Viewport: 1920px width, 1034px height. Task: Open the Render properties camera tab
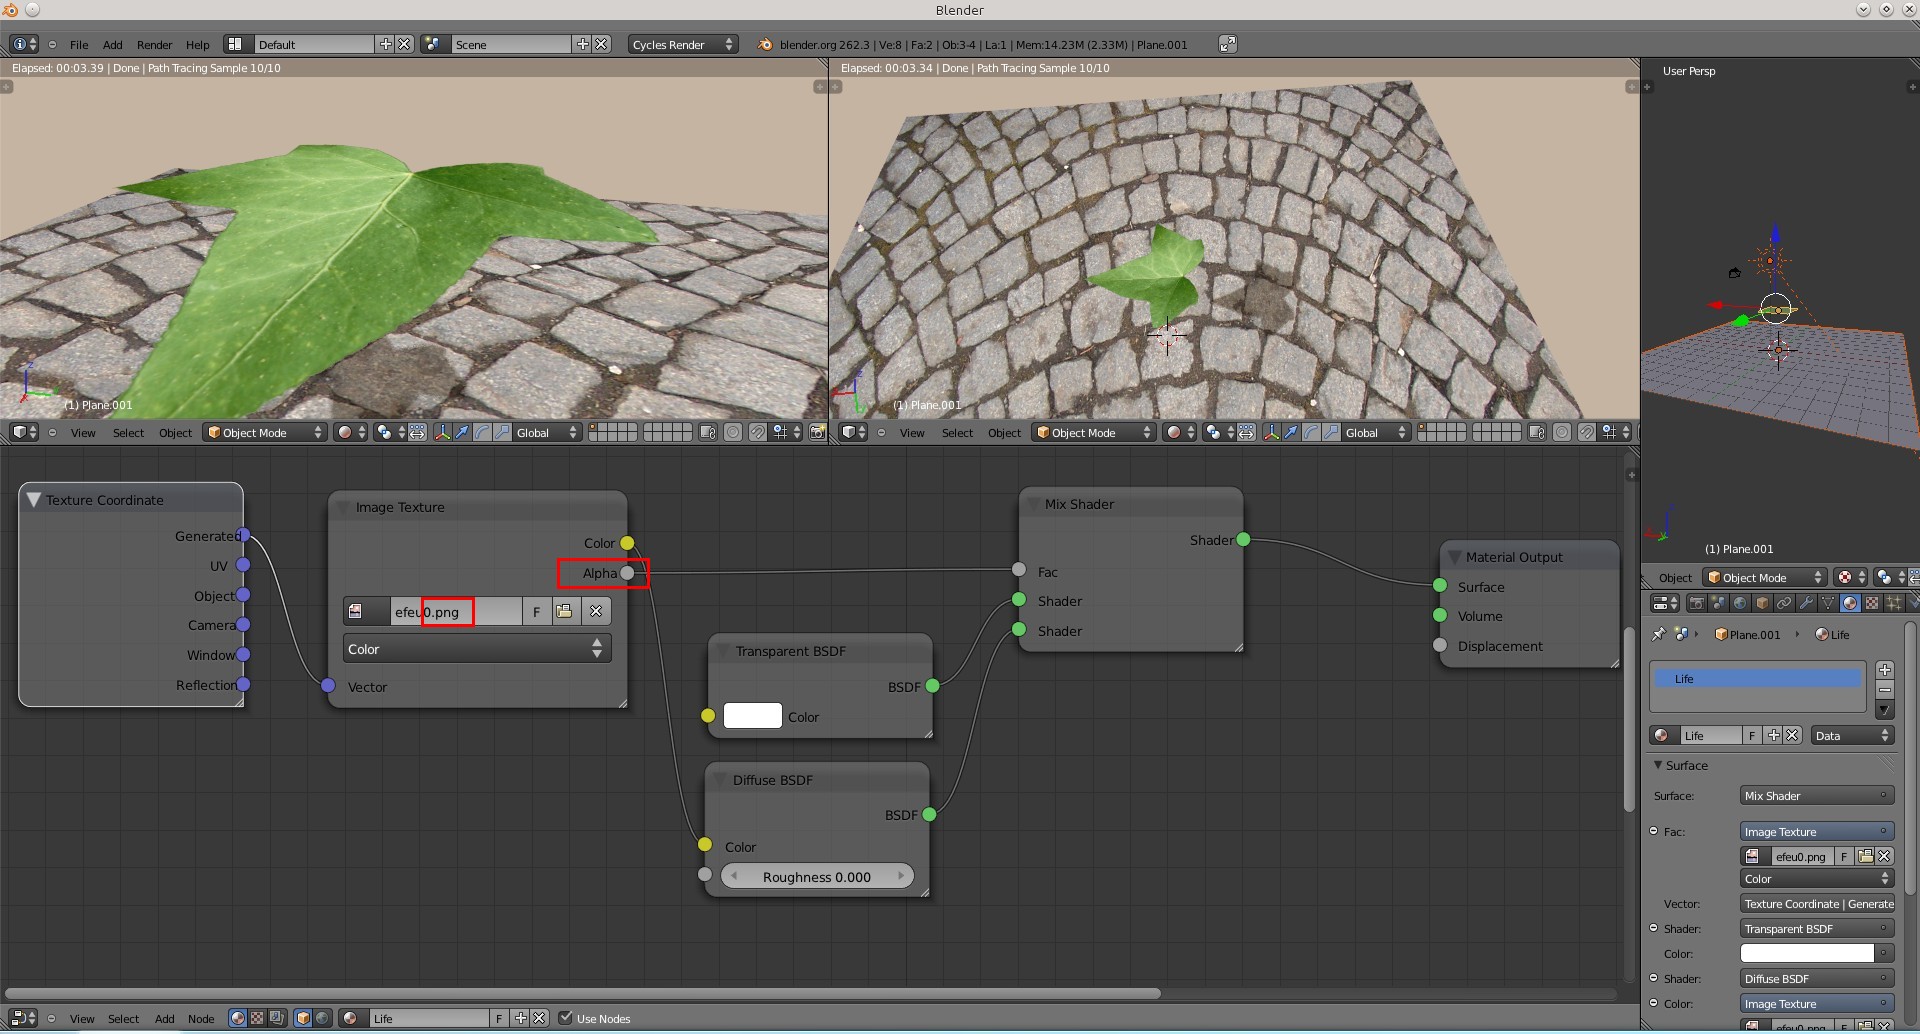1696,603
